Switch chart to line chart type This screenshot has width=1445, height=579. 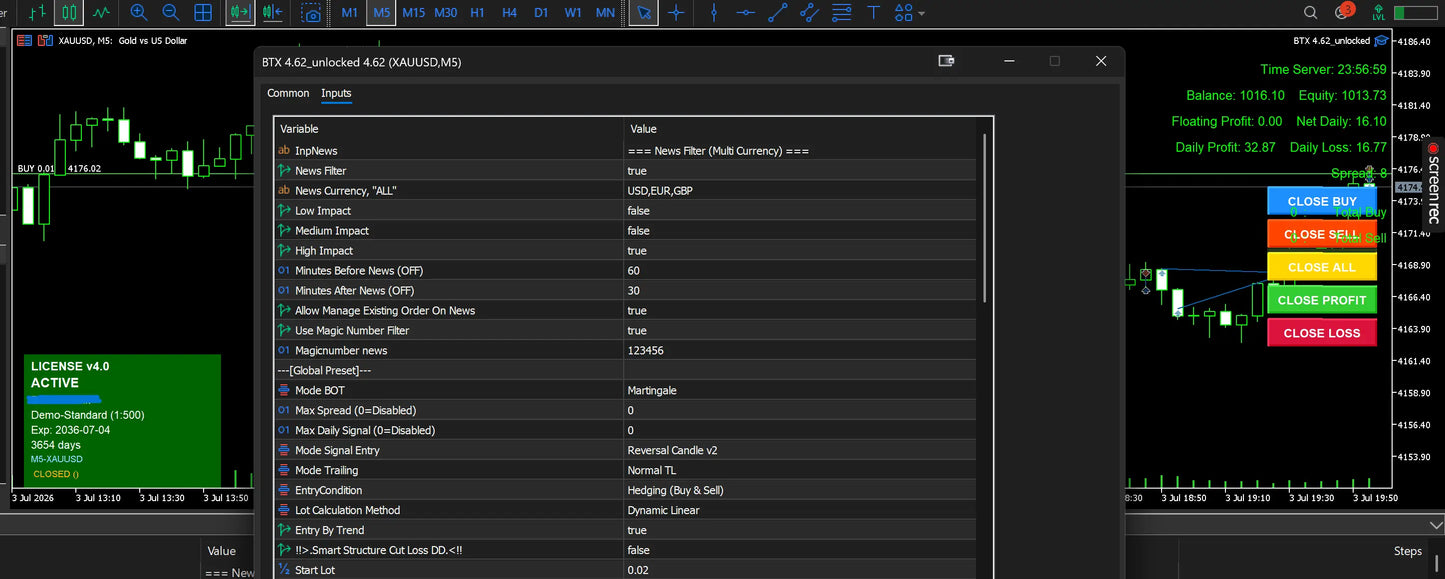101,13
